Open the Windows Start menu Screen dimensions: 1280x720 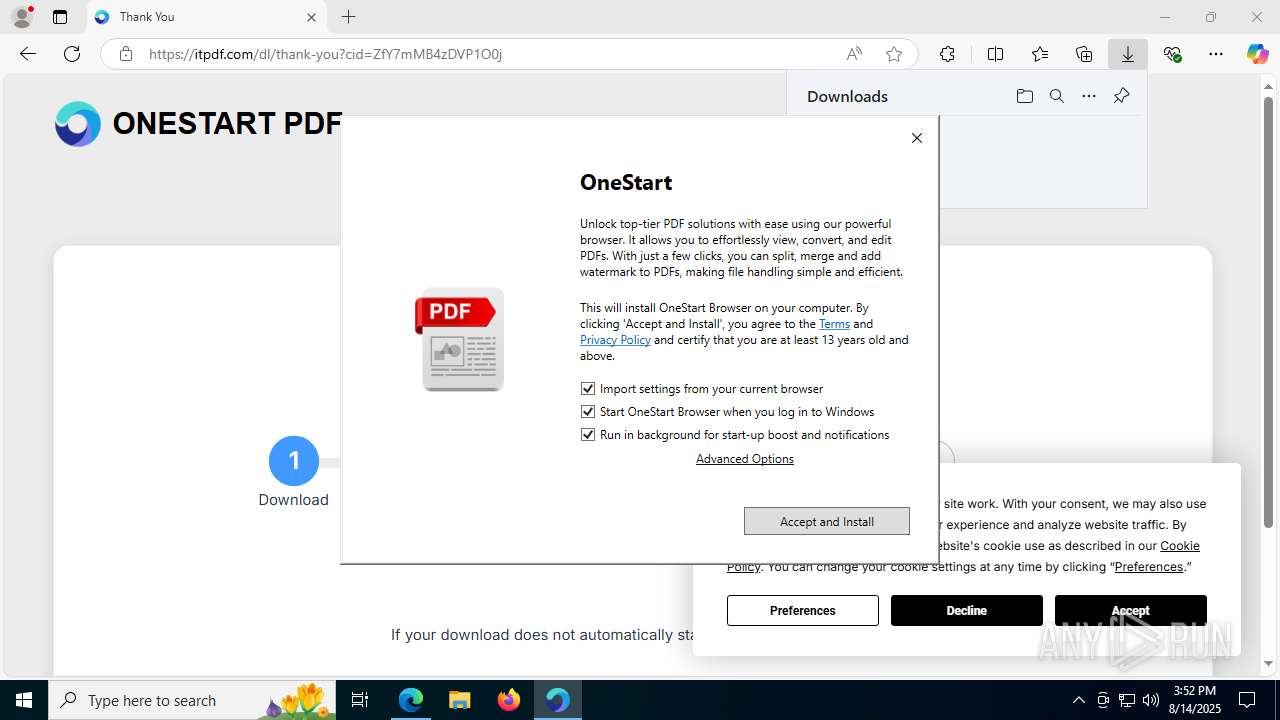coord(24,700)
